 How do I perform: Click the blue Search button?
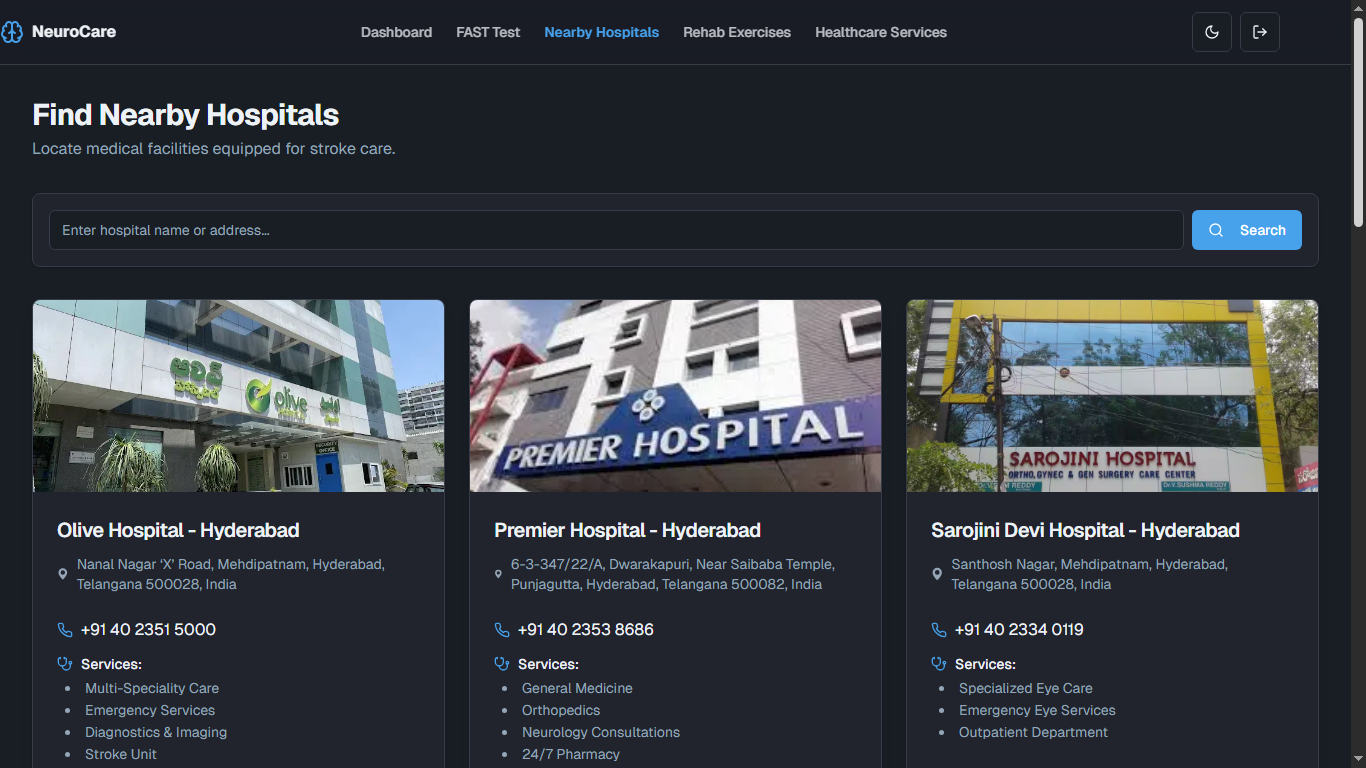coord(1247,230)
